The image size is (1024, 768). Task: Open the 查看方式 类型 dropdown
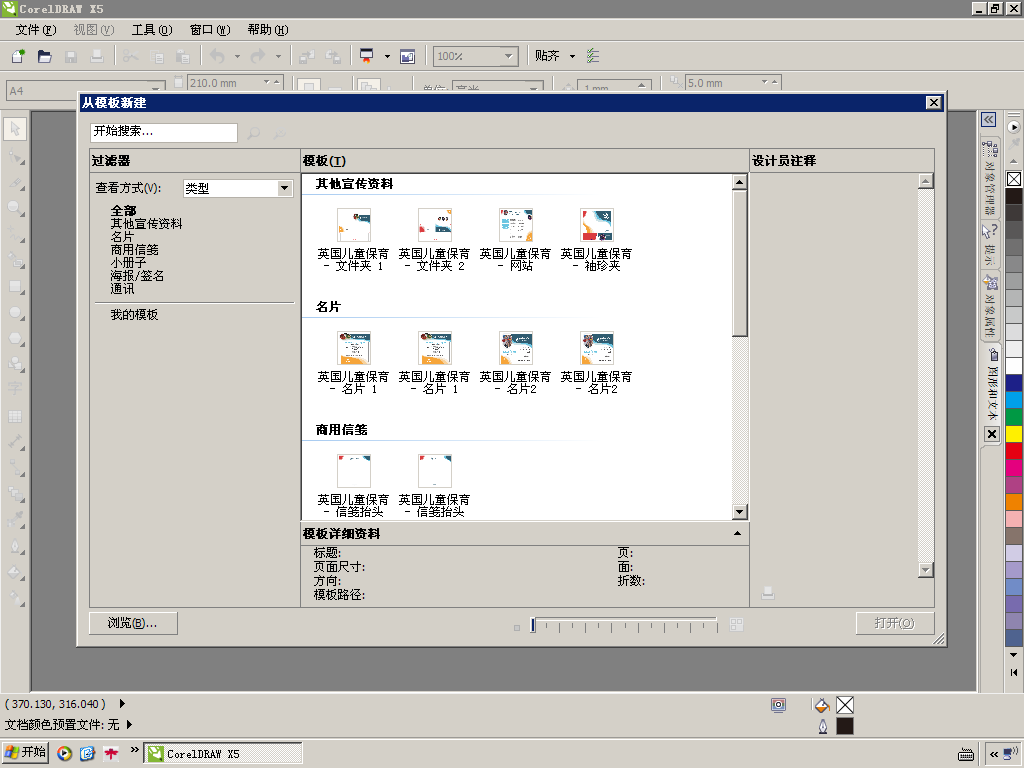tap(284, 188)
